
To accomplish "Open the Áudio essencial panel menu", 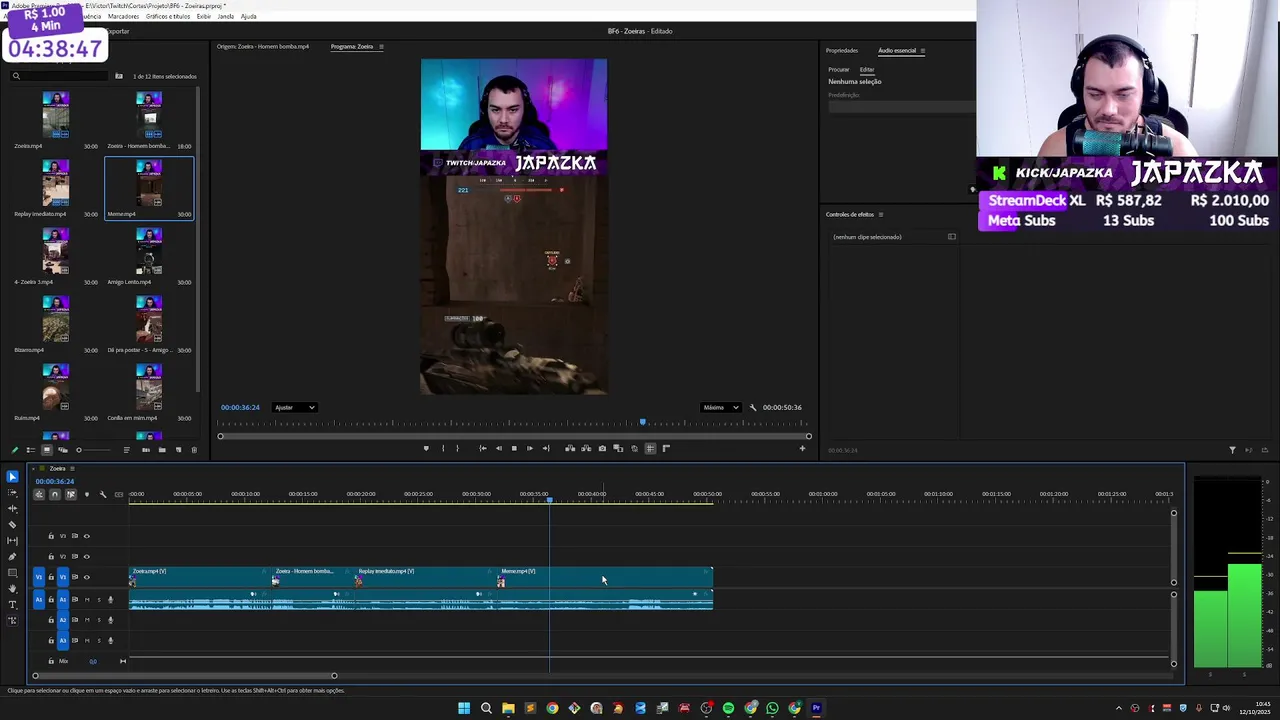I will 922,51.
